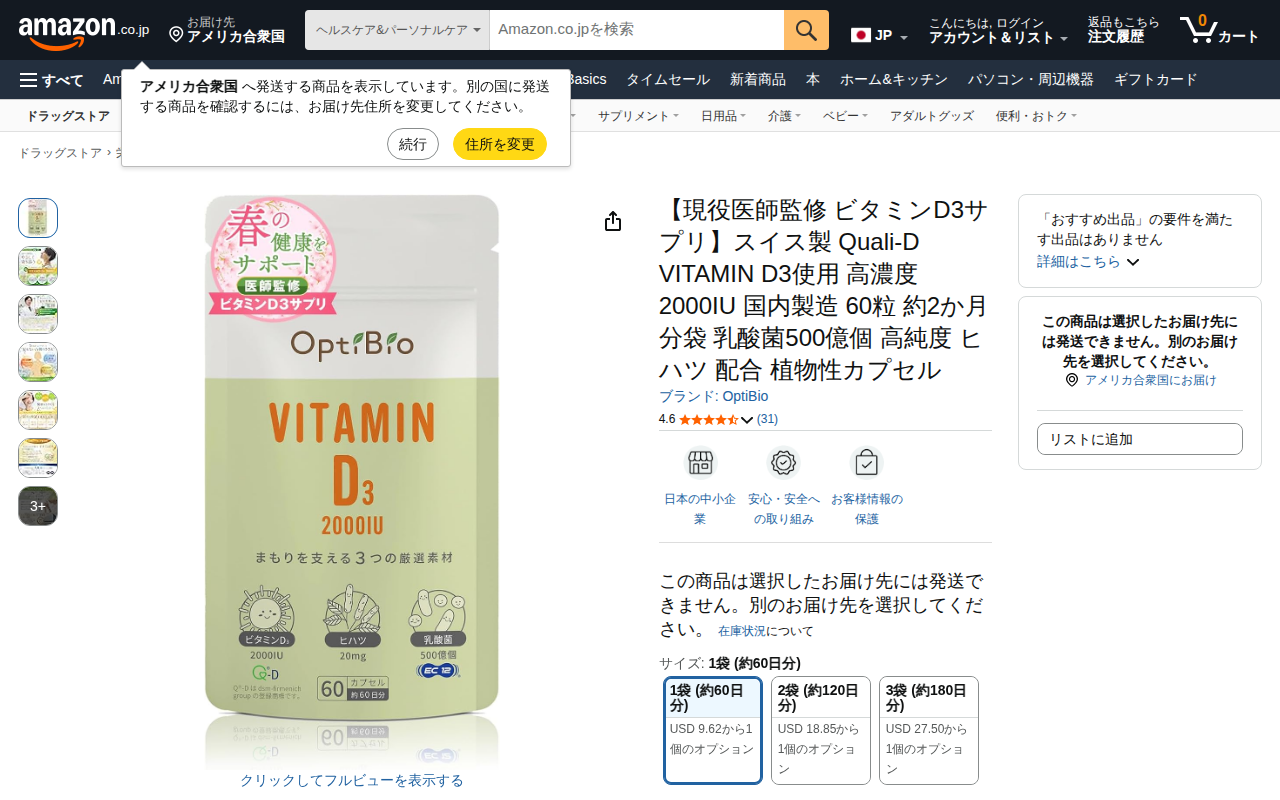
Task: Expand the 詳細はこちら chevron
Action: click(1133, 262)
